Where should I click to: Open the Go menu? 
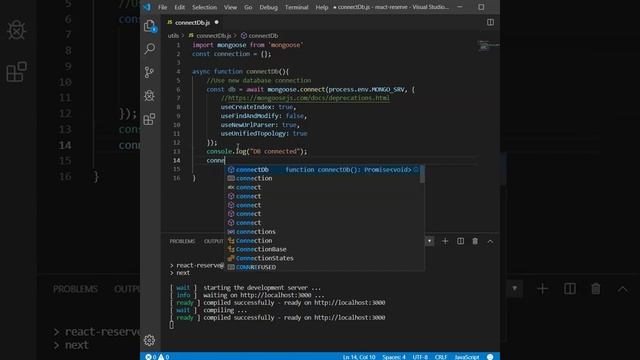pyautogui.click(x=248, y=7)
